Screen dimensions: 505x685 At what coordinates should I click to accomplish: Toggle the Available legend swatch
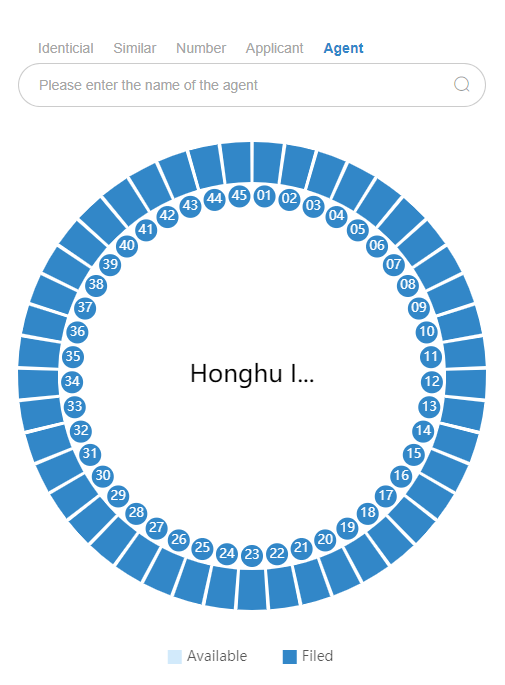(174, 657)
